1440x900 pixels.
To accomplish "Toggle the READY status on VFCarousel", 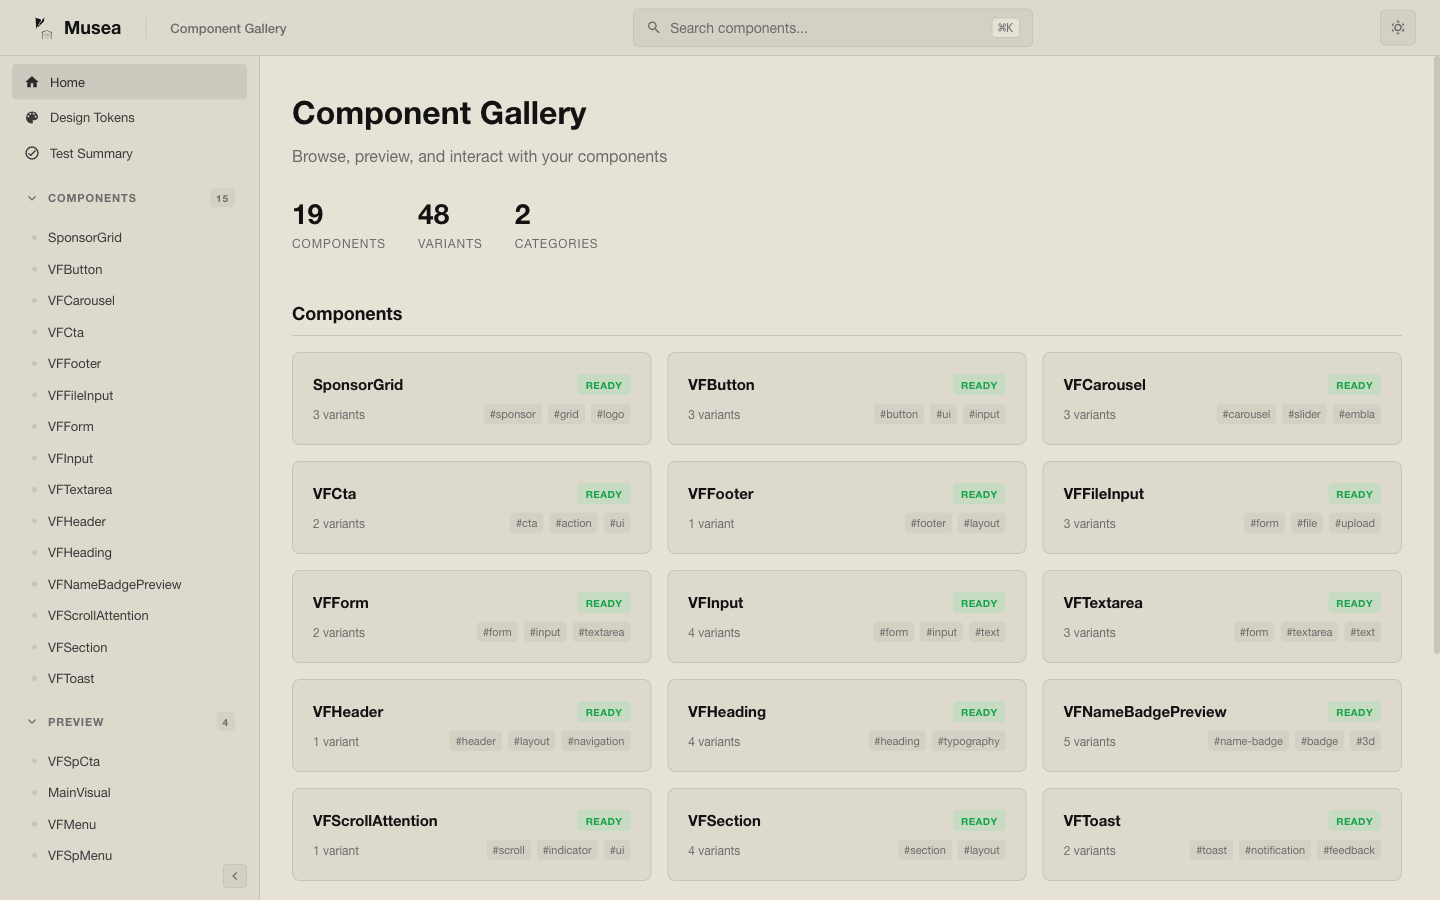I will [1354, 385].
